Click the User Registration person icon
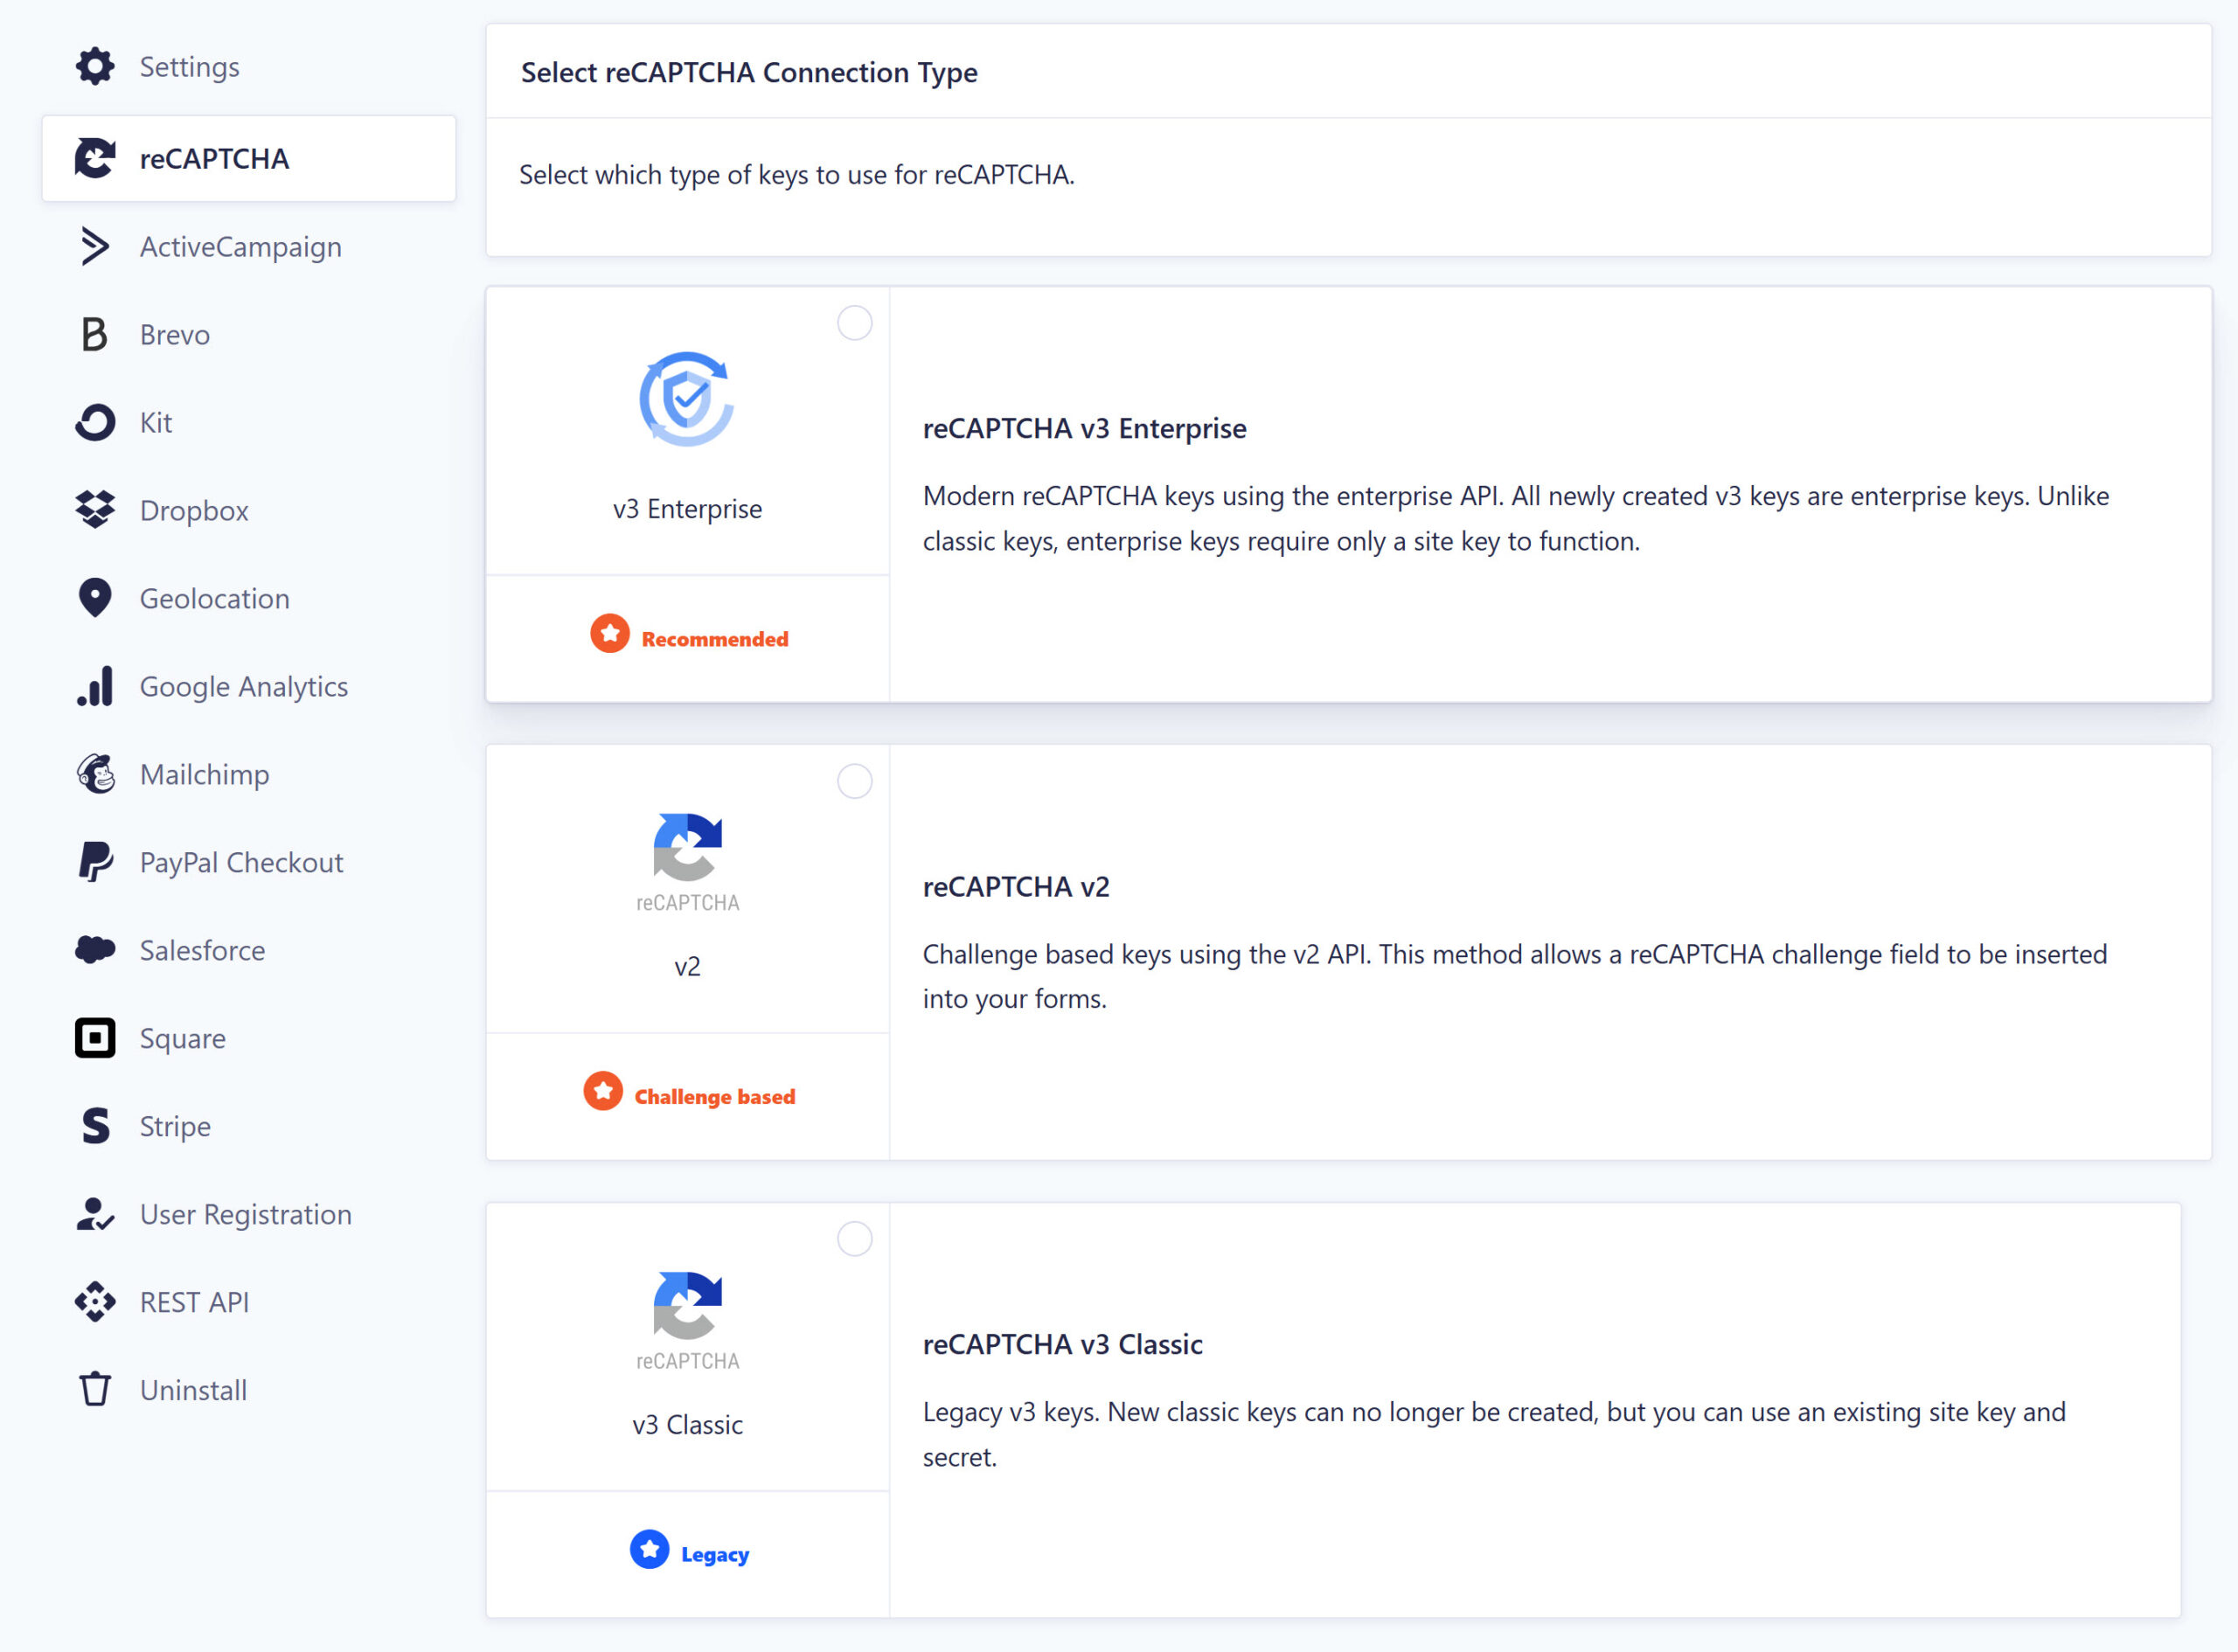The height and width of the screenshot is (1652, 2238). point(95,1214)
